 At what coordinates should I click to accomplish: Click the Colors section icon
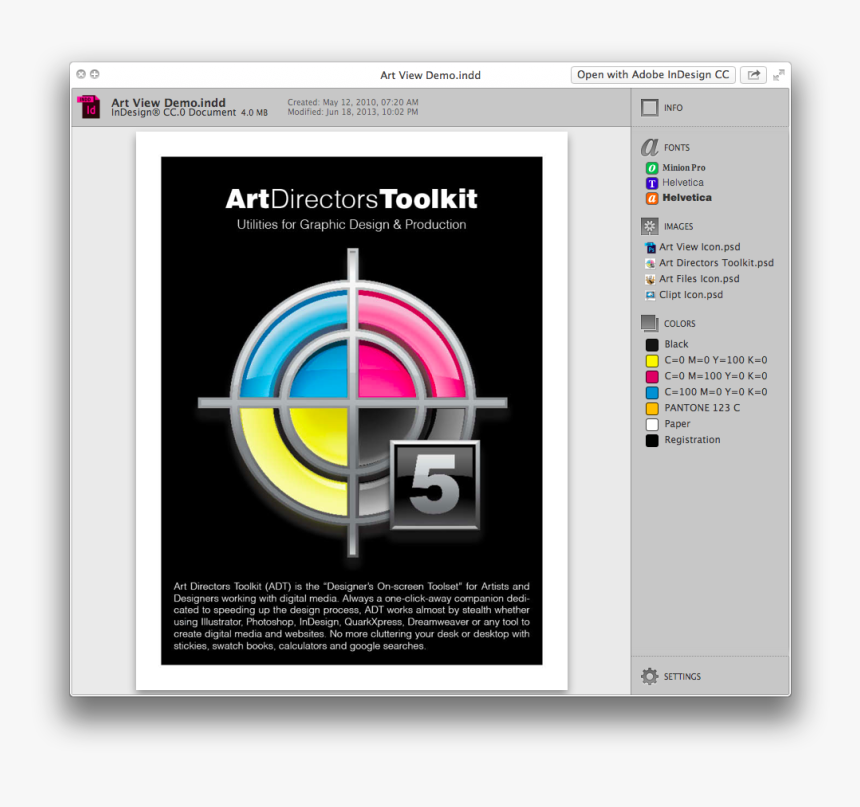650,323
